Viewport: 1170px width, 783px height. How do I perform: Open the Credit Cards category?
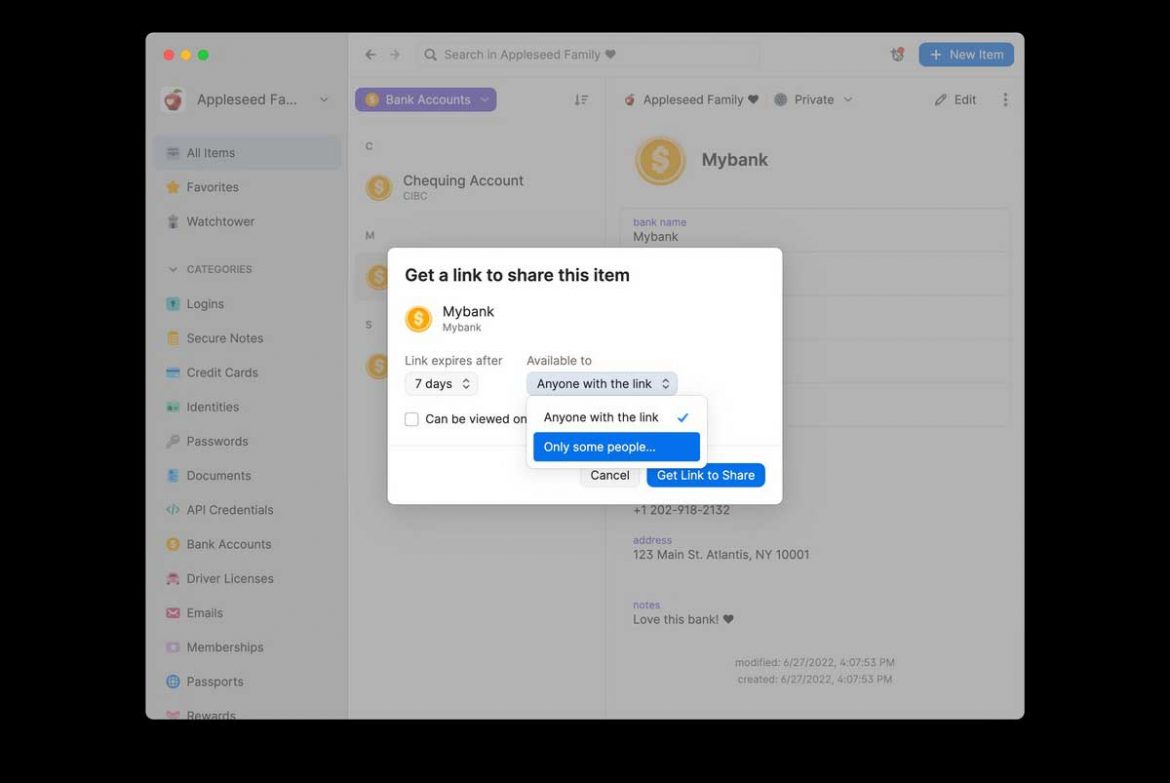[x=222, y=372]
